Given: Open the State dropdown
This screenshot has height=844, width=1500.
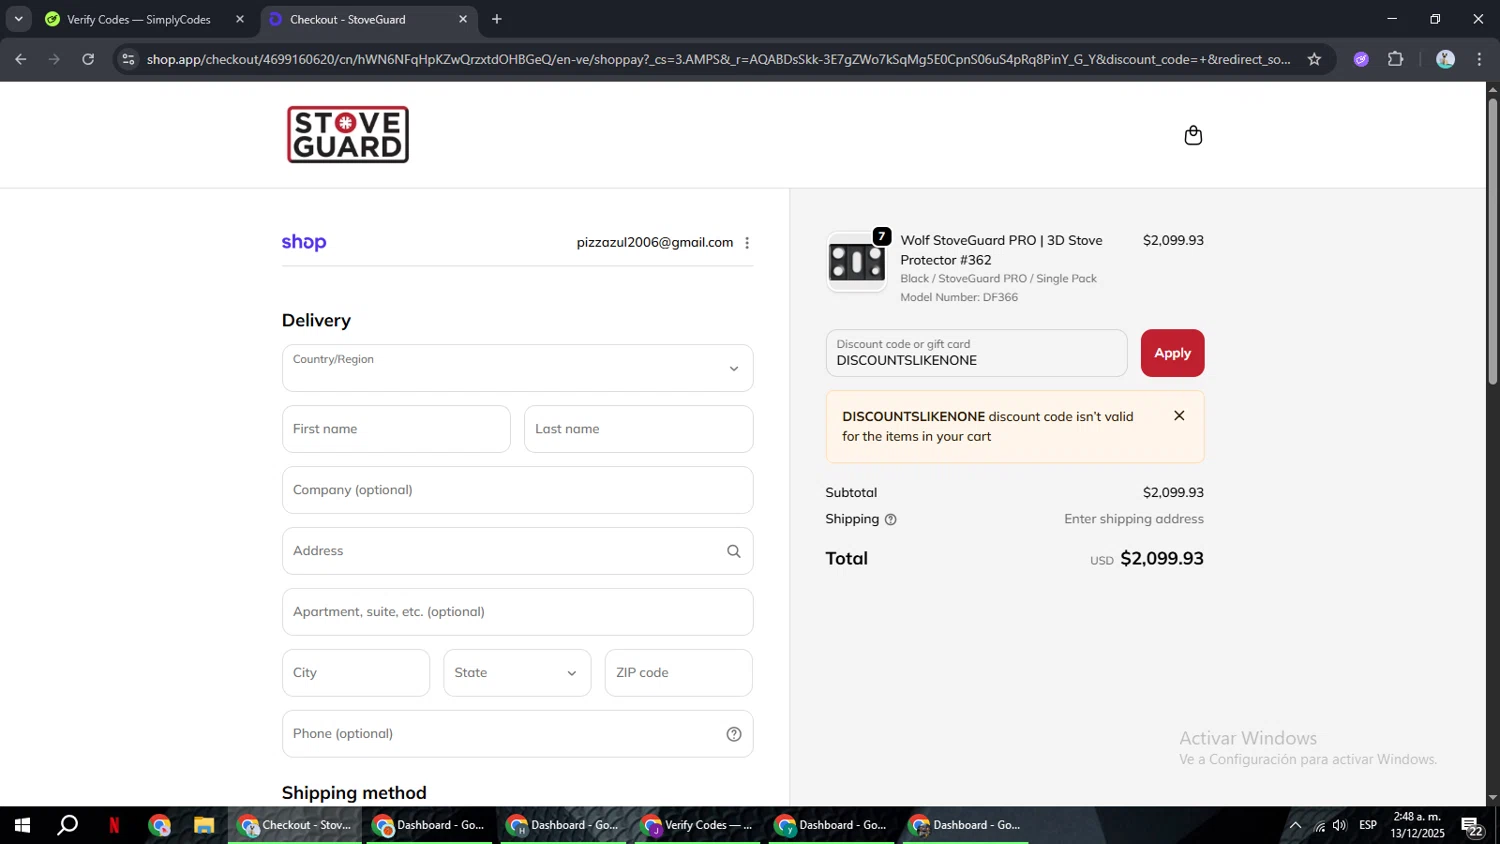Looking at the screenshot, I should (517, 673).
